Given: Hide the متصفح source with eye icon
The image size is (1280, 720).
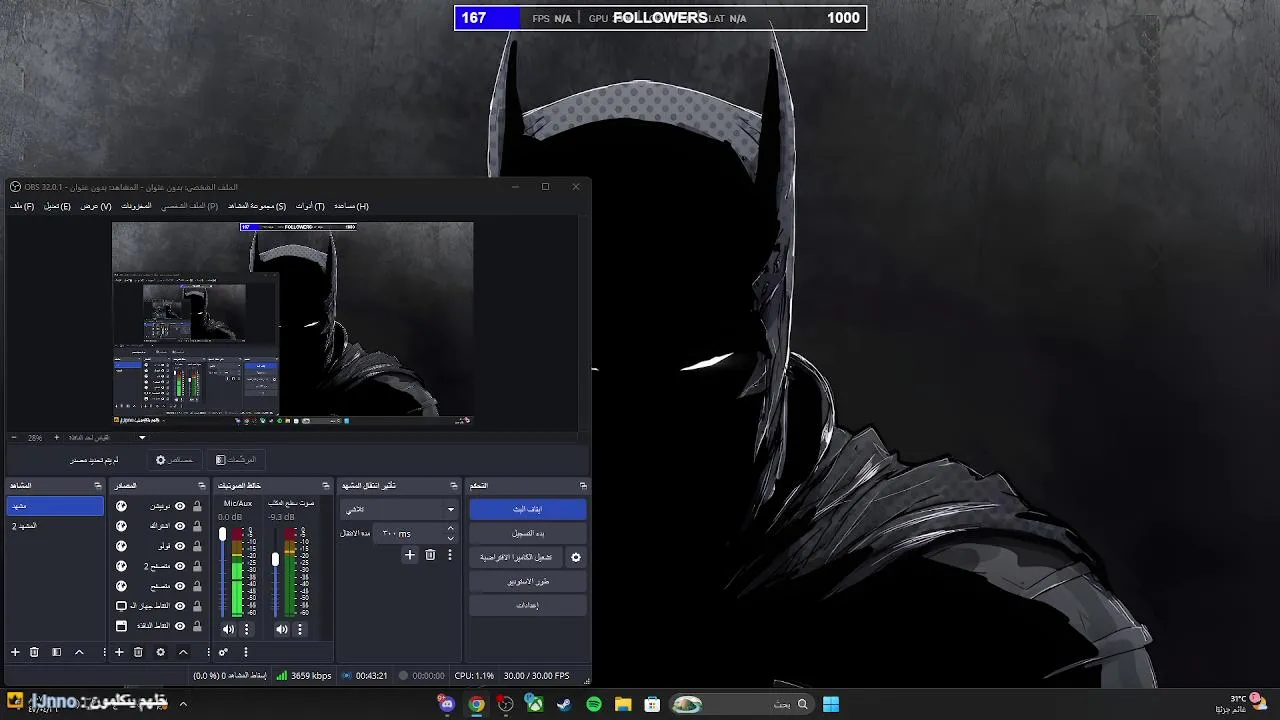Looking at the screenshot, I should click(x=181, y=586).
